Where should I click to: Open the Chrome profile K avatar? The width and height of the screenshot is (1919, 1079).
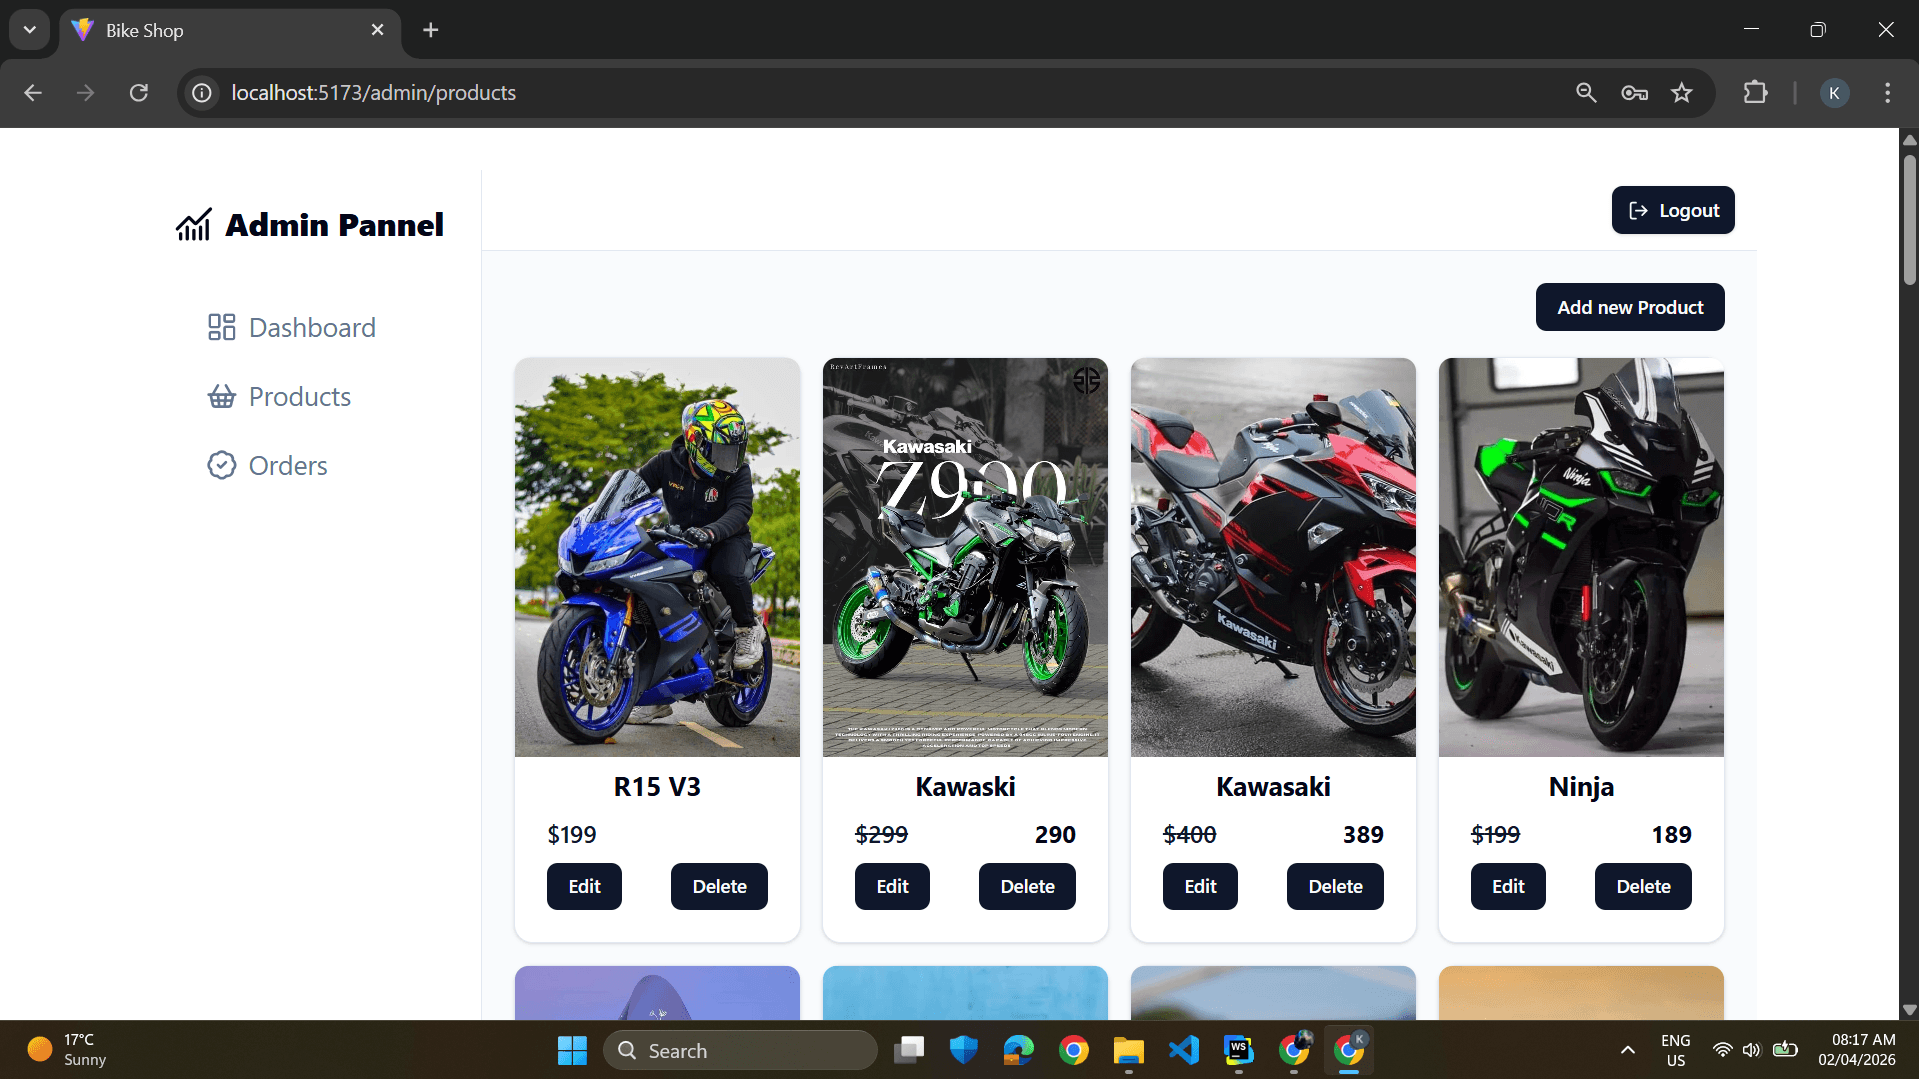[x=1834, y=92]
